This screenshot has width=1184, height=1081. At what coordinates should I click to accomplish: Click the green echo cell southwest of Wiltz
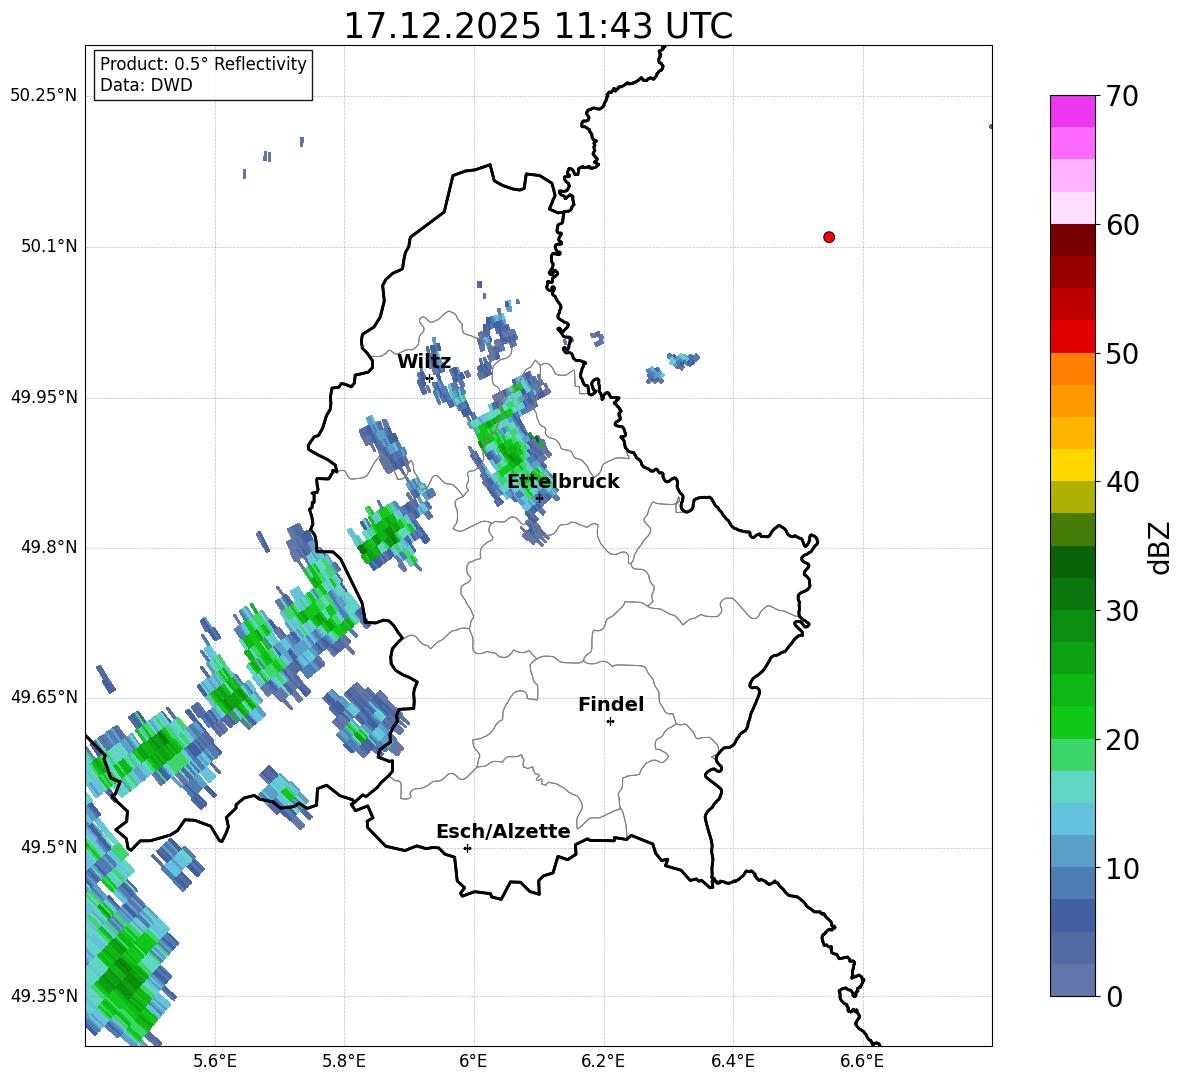387,531
